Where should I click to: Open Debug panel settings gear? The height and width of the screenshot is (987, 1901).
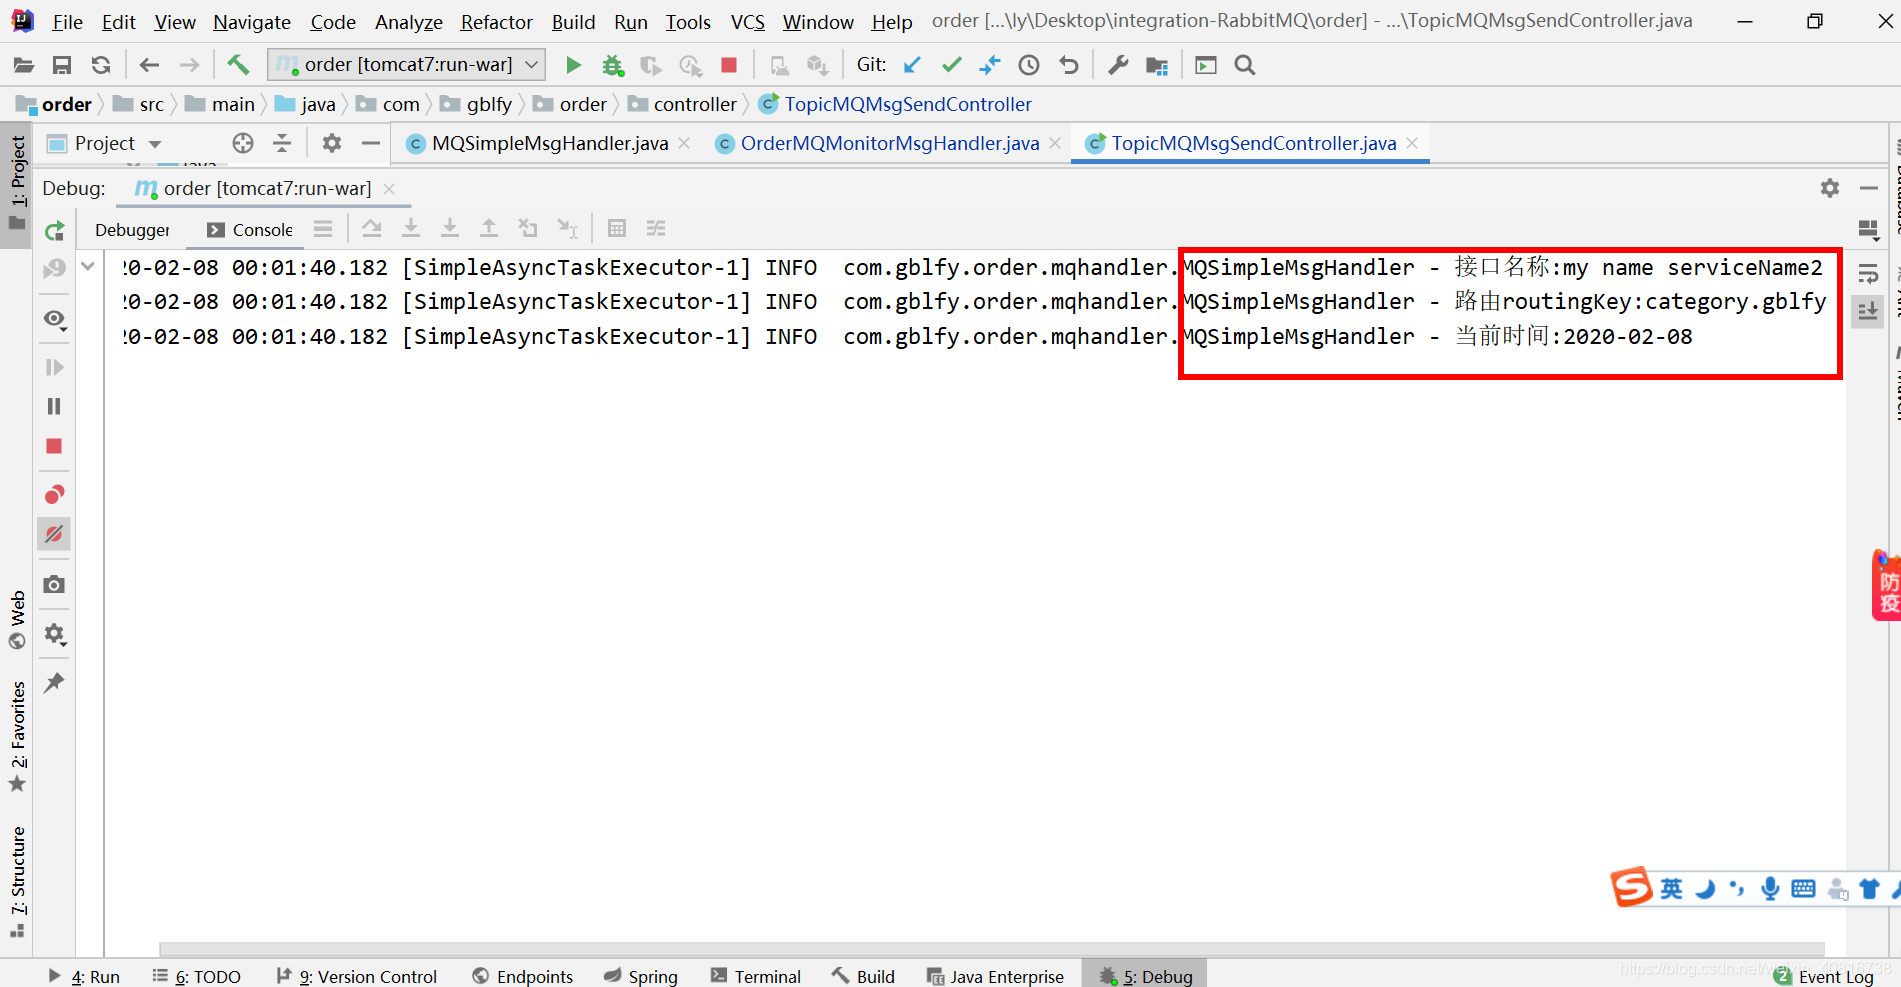(1829, 188)
